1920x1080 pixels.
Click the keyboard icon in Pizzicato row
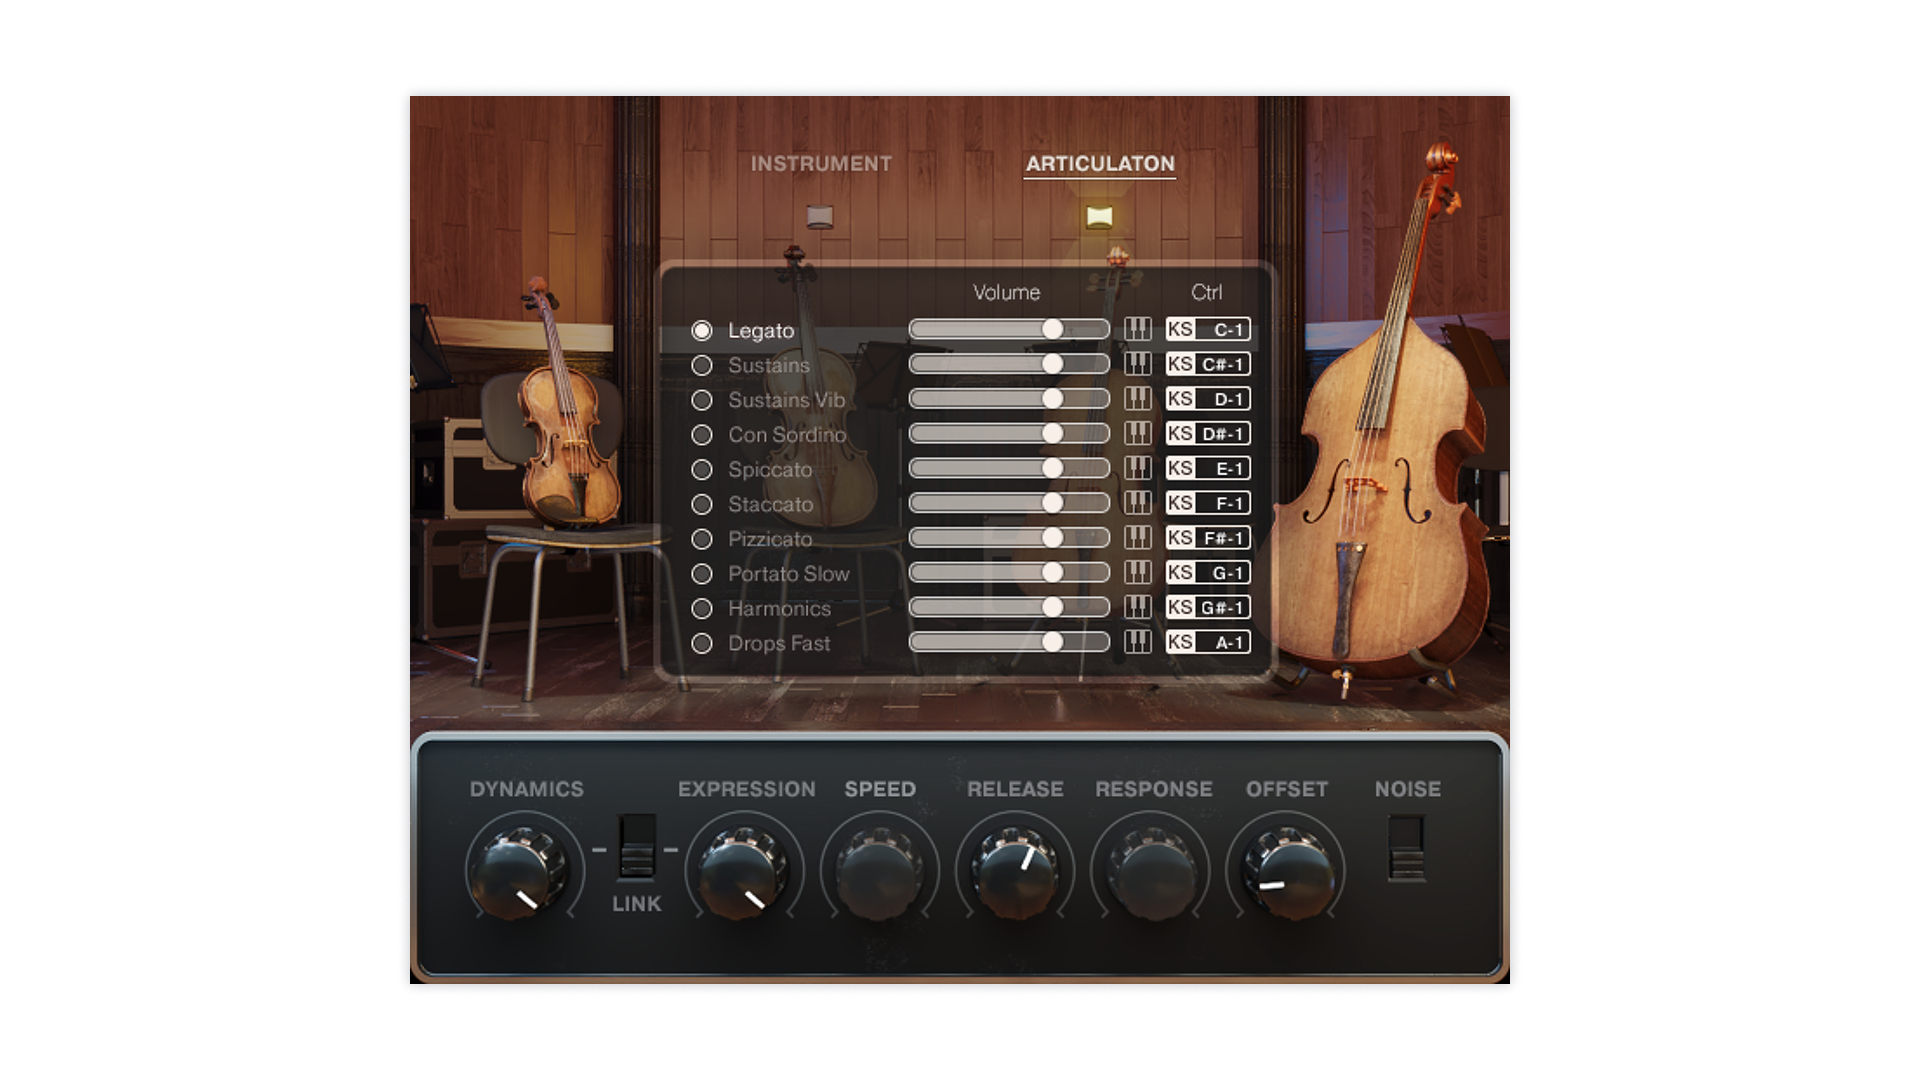1137,538
